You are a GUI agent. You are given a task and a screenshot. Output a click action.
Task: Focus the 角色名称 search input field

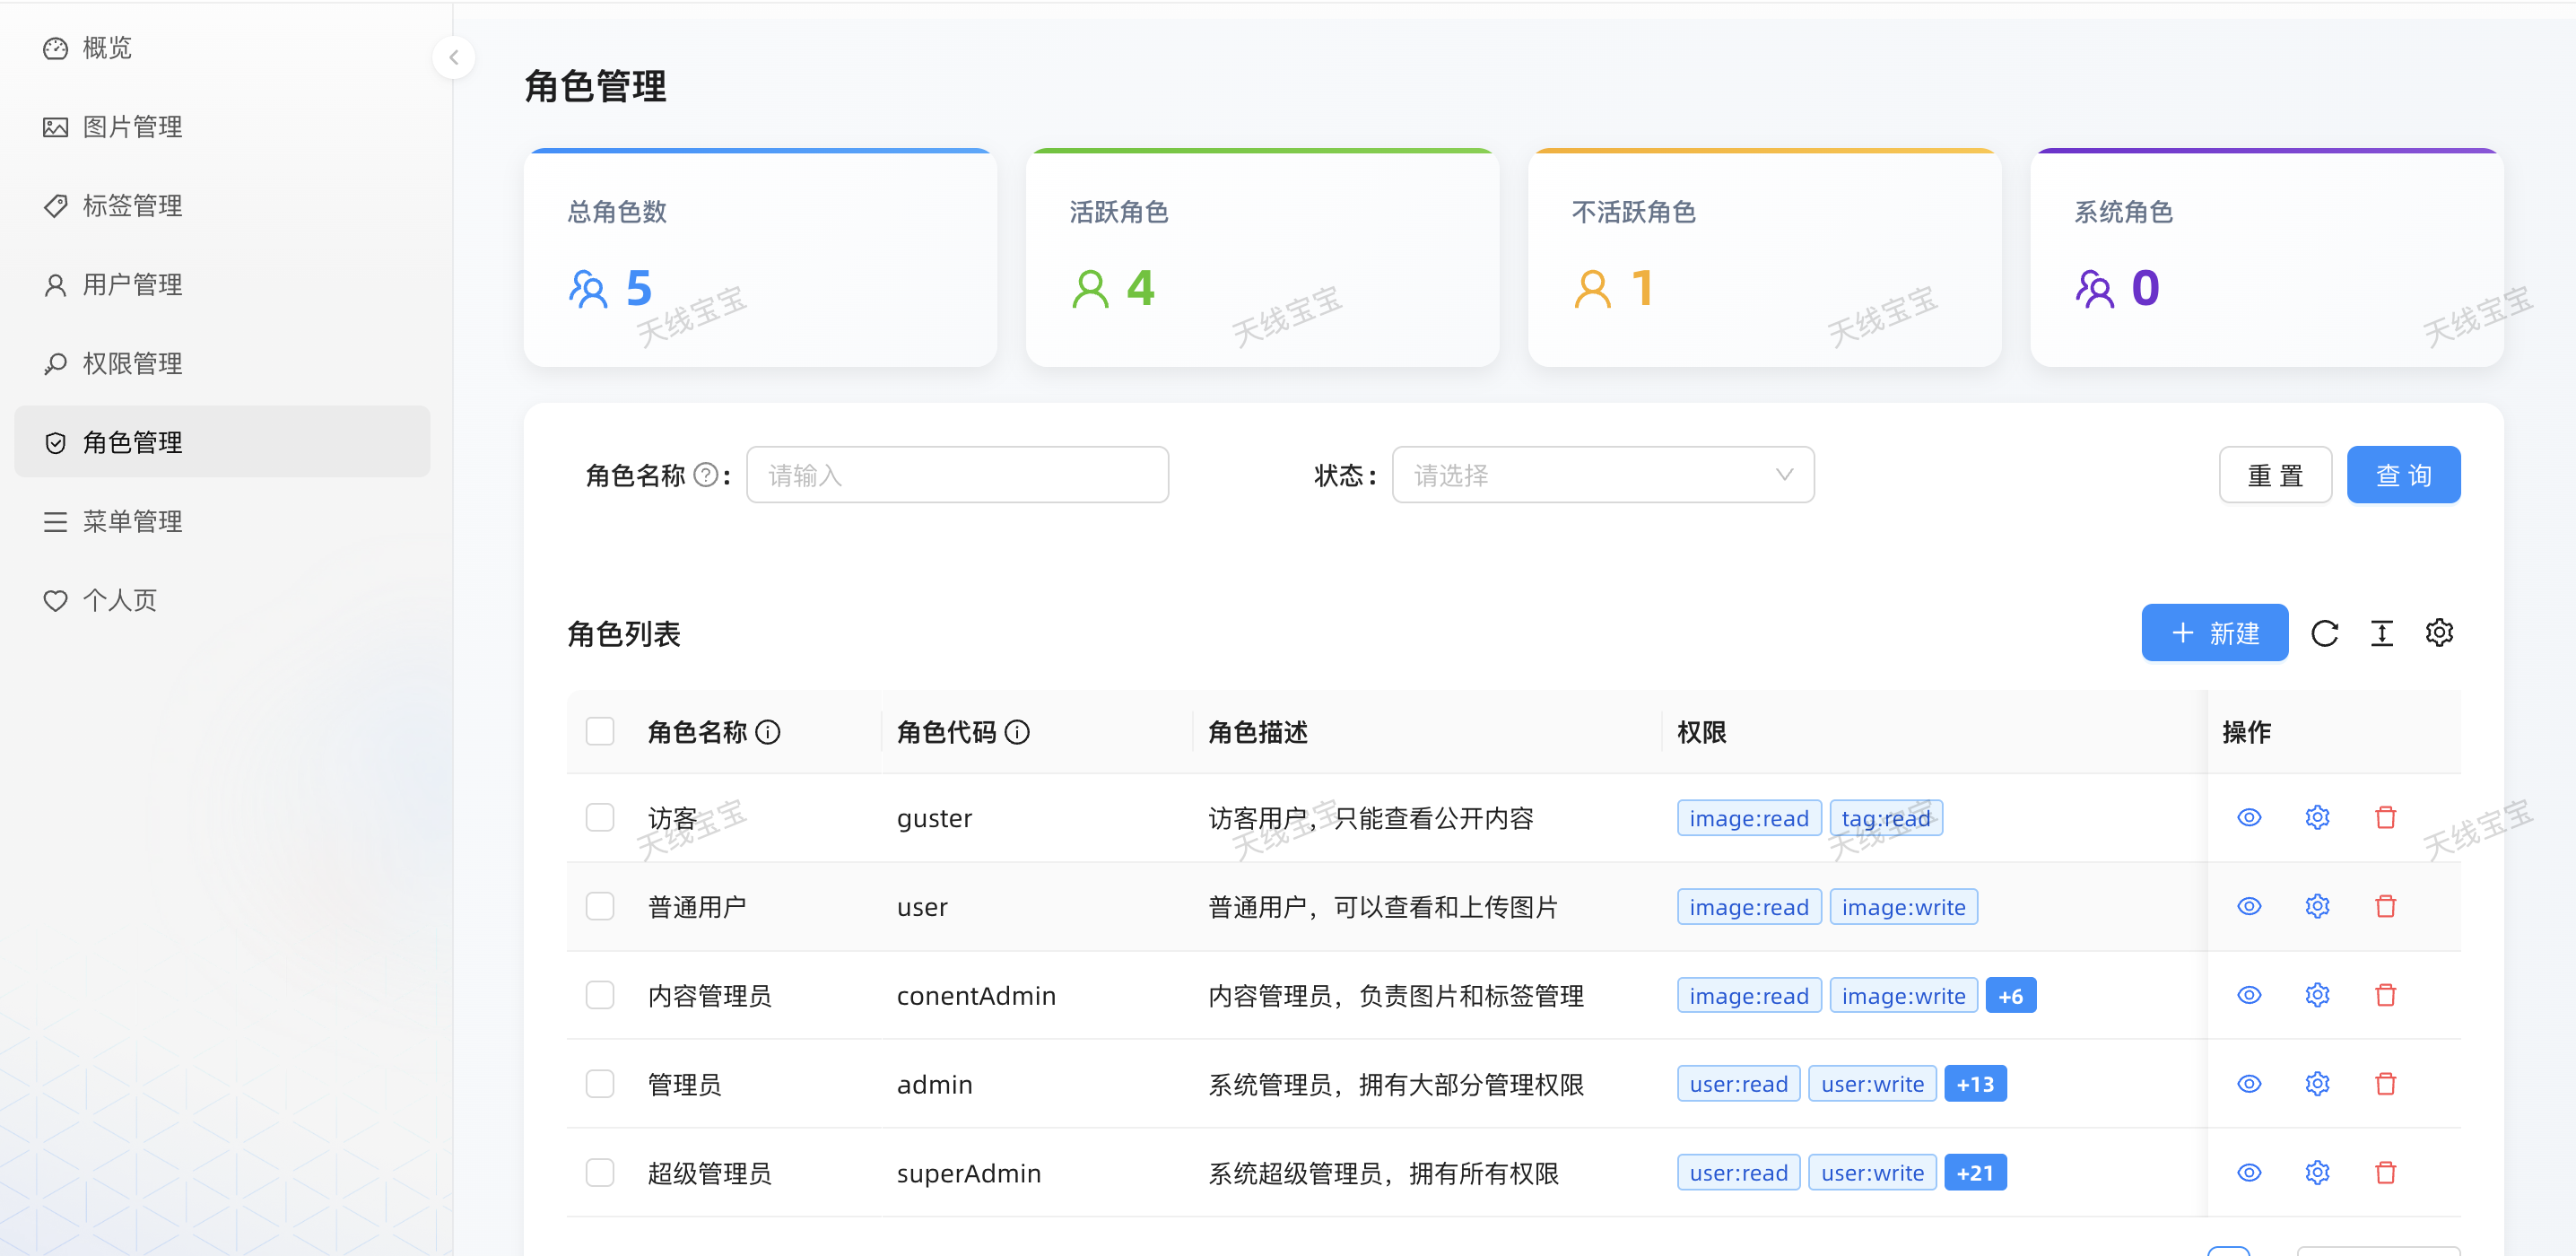(956, 475)
